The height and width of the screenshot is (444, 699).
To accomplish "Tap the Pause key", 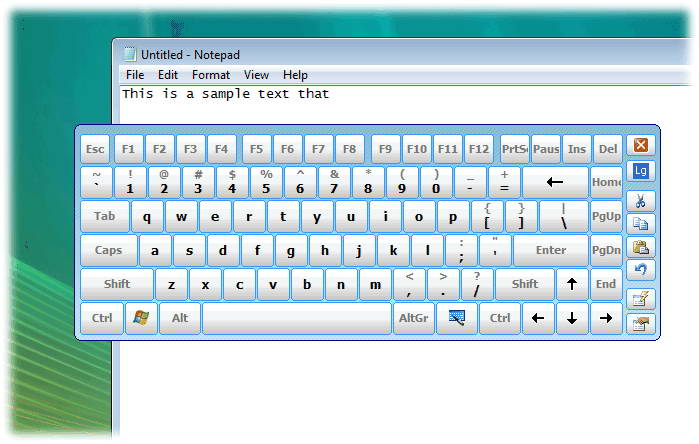I will [x=546, y=149].
